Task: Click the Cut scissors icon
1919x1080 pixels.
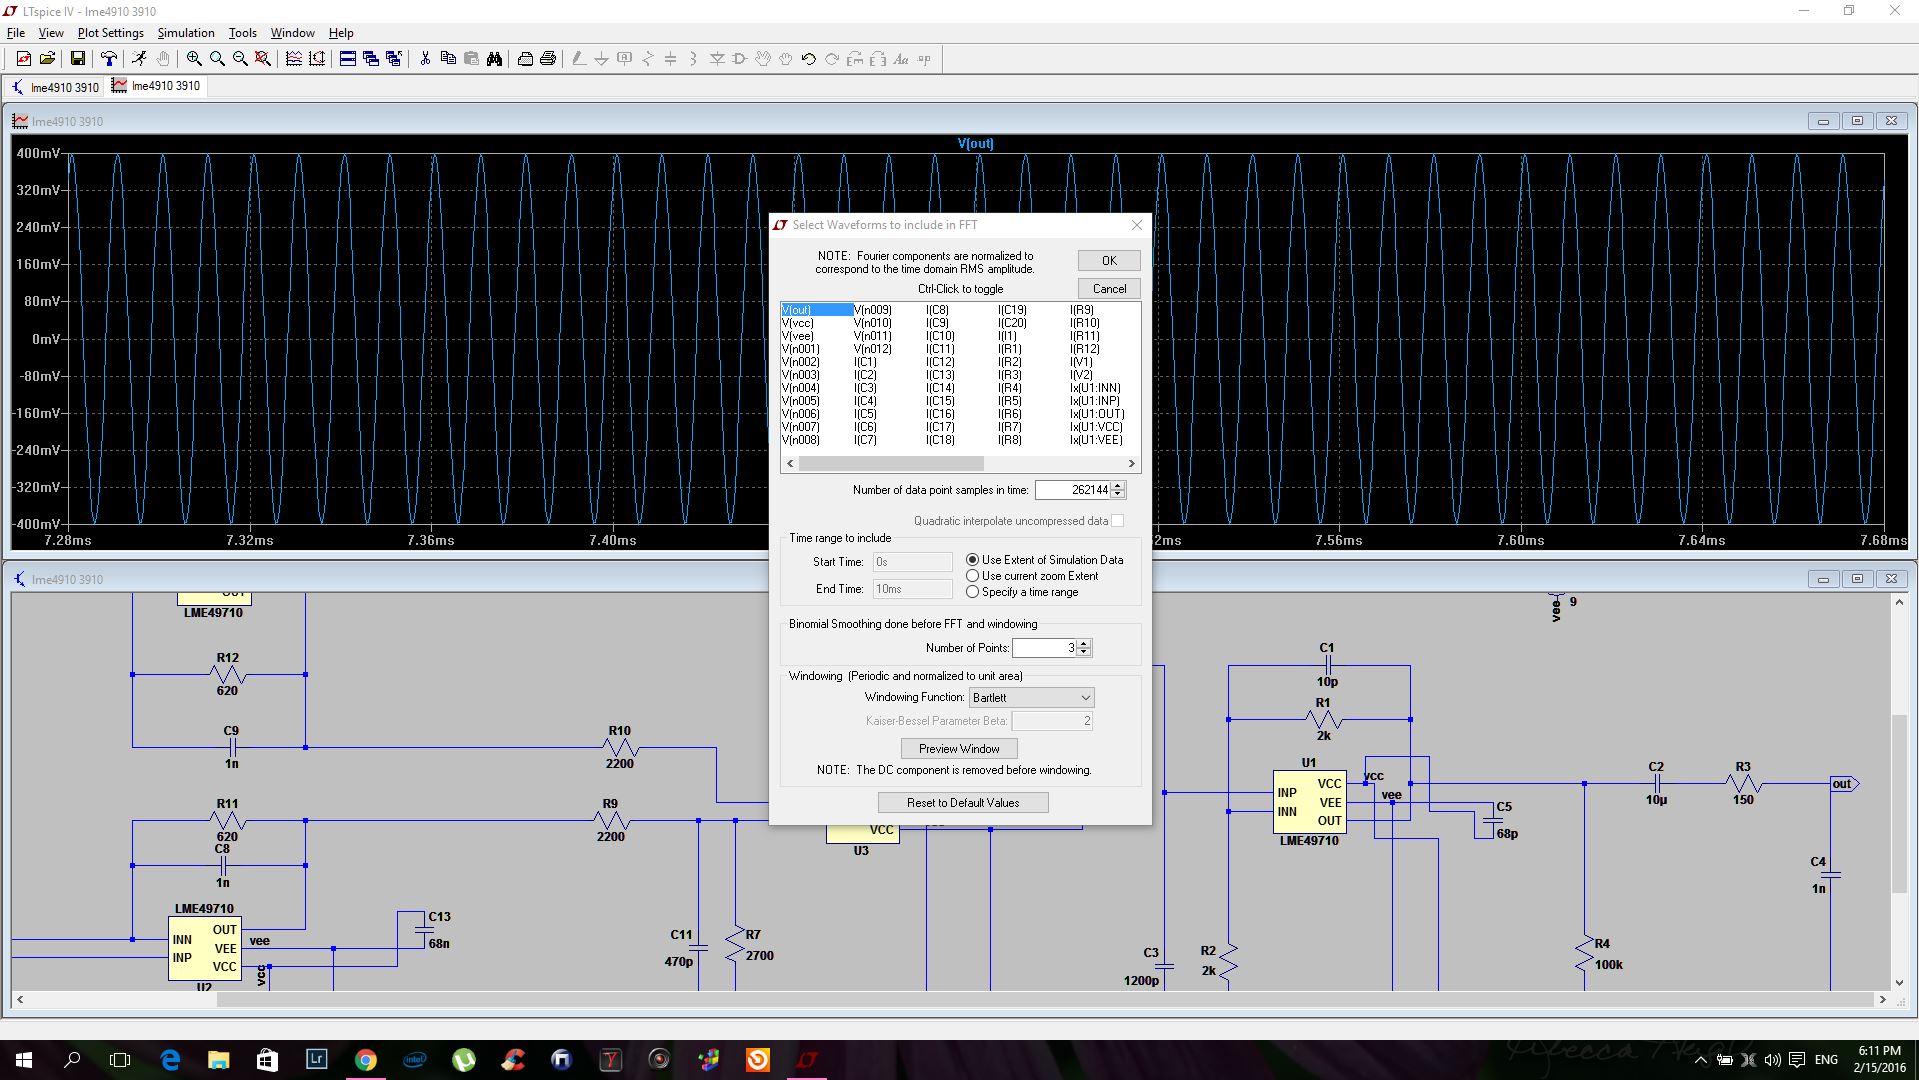Action: pyautogui.click(x=425, y=59)
